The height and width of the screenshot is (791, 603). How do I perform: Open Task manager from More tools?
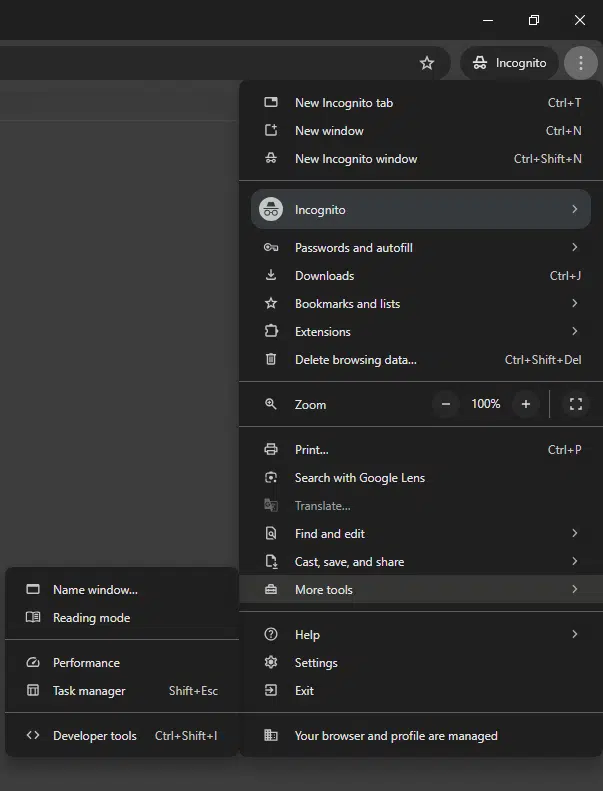tap(89, 691)
